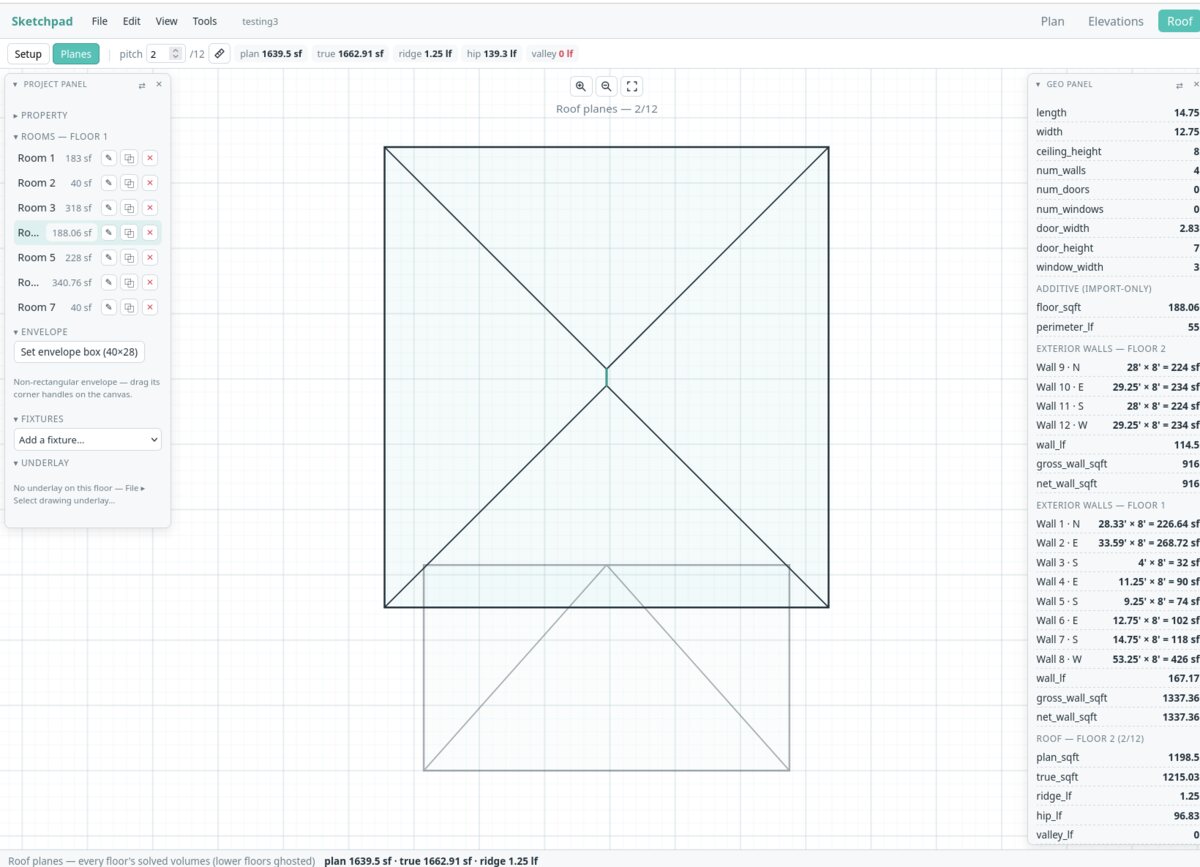
Task: Delete Room 7 using red X
Action: [149, 307]
